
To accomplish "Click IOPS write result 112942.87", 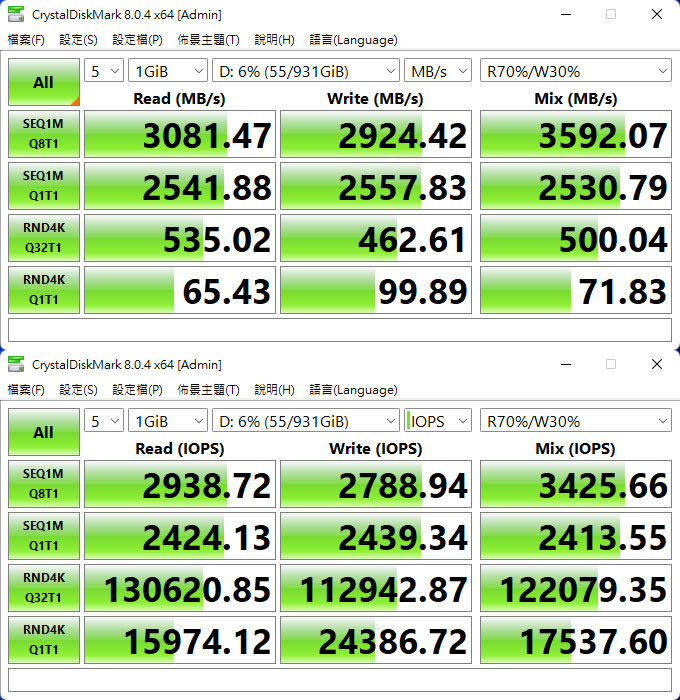I will [x=376, y=588].
